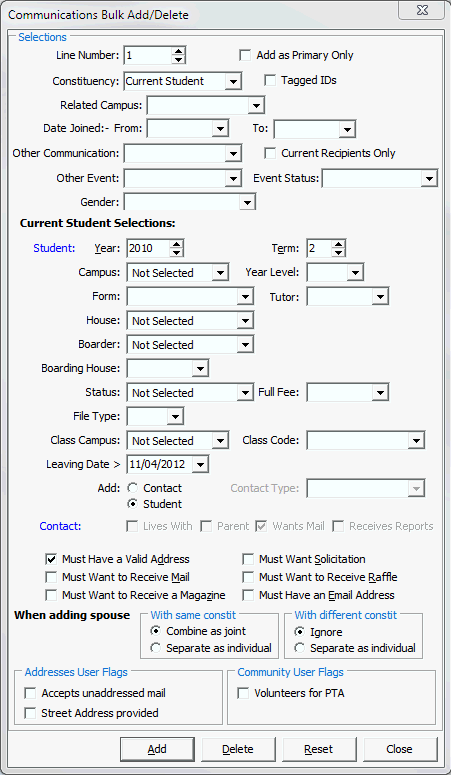Click the Reset button
The image size is (451, 775).
319,750
